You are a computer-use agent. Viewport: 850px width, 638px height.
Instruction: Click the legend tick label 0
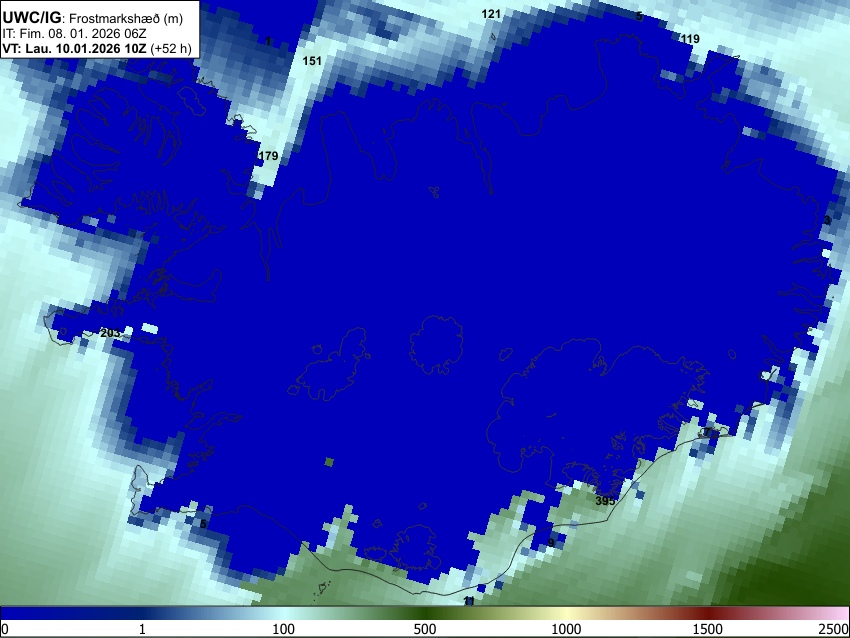tap(5, 629)
